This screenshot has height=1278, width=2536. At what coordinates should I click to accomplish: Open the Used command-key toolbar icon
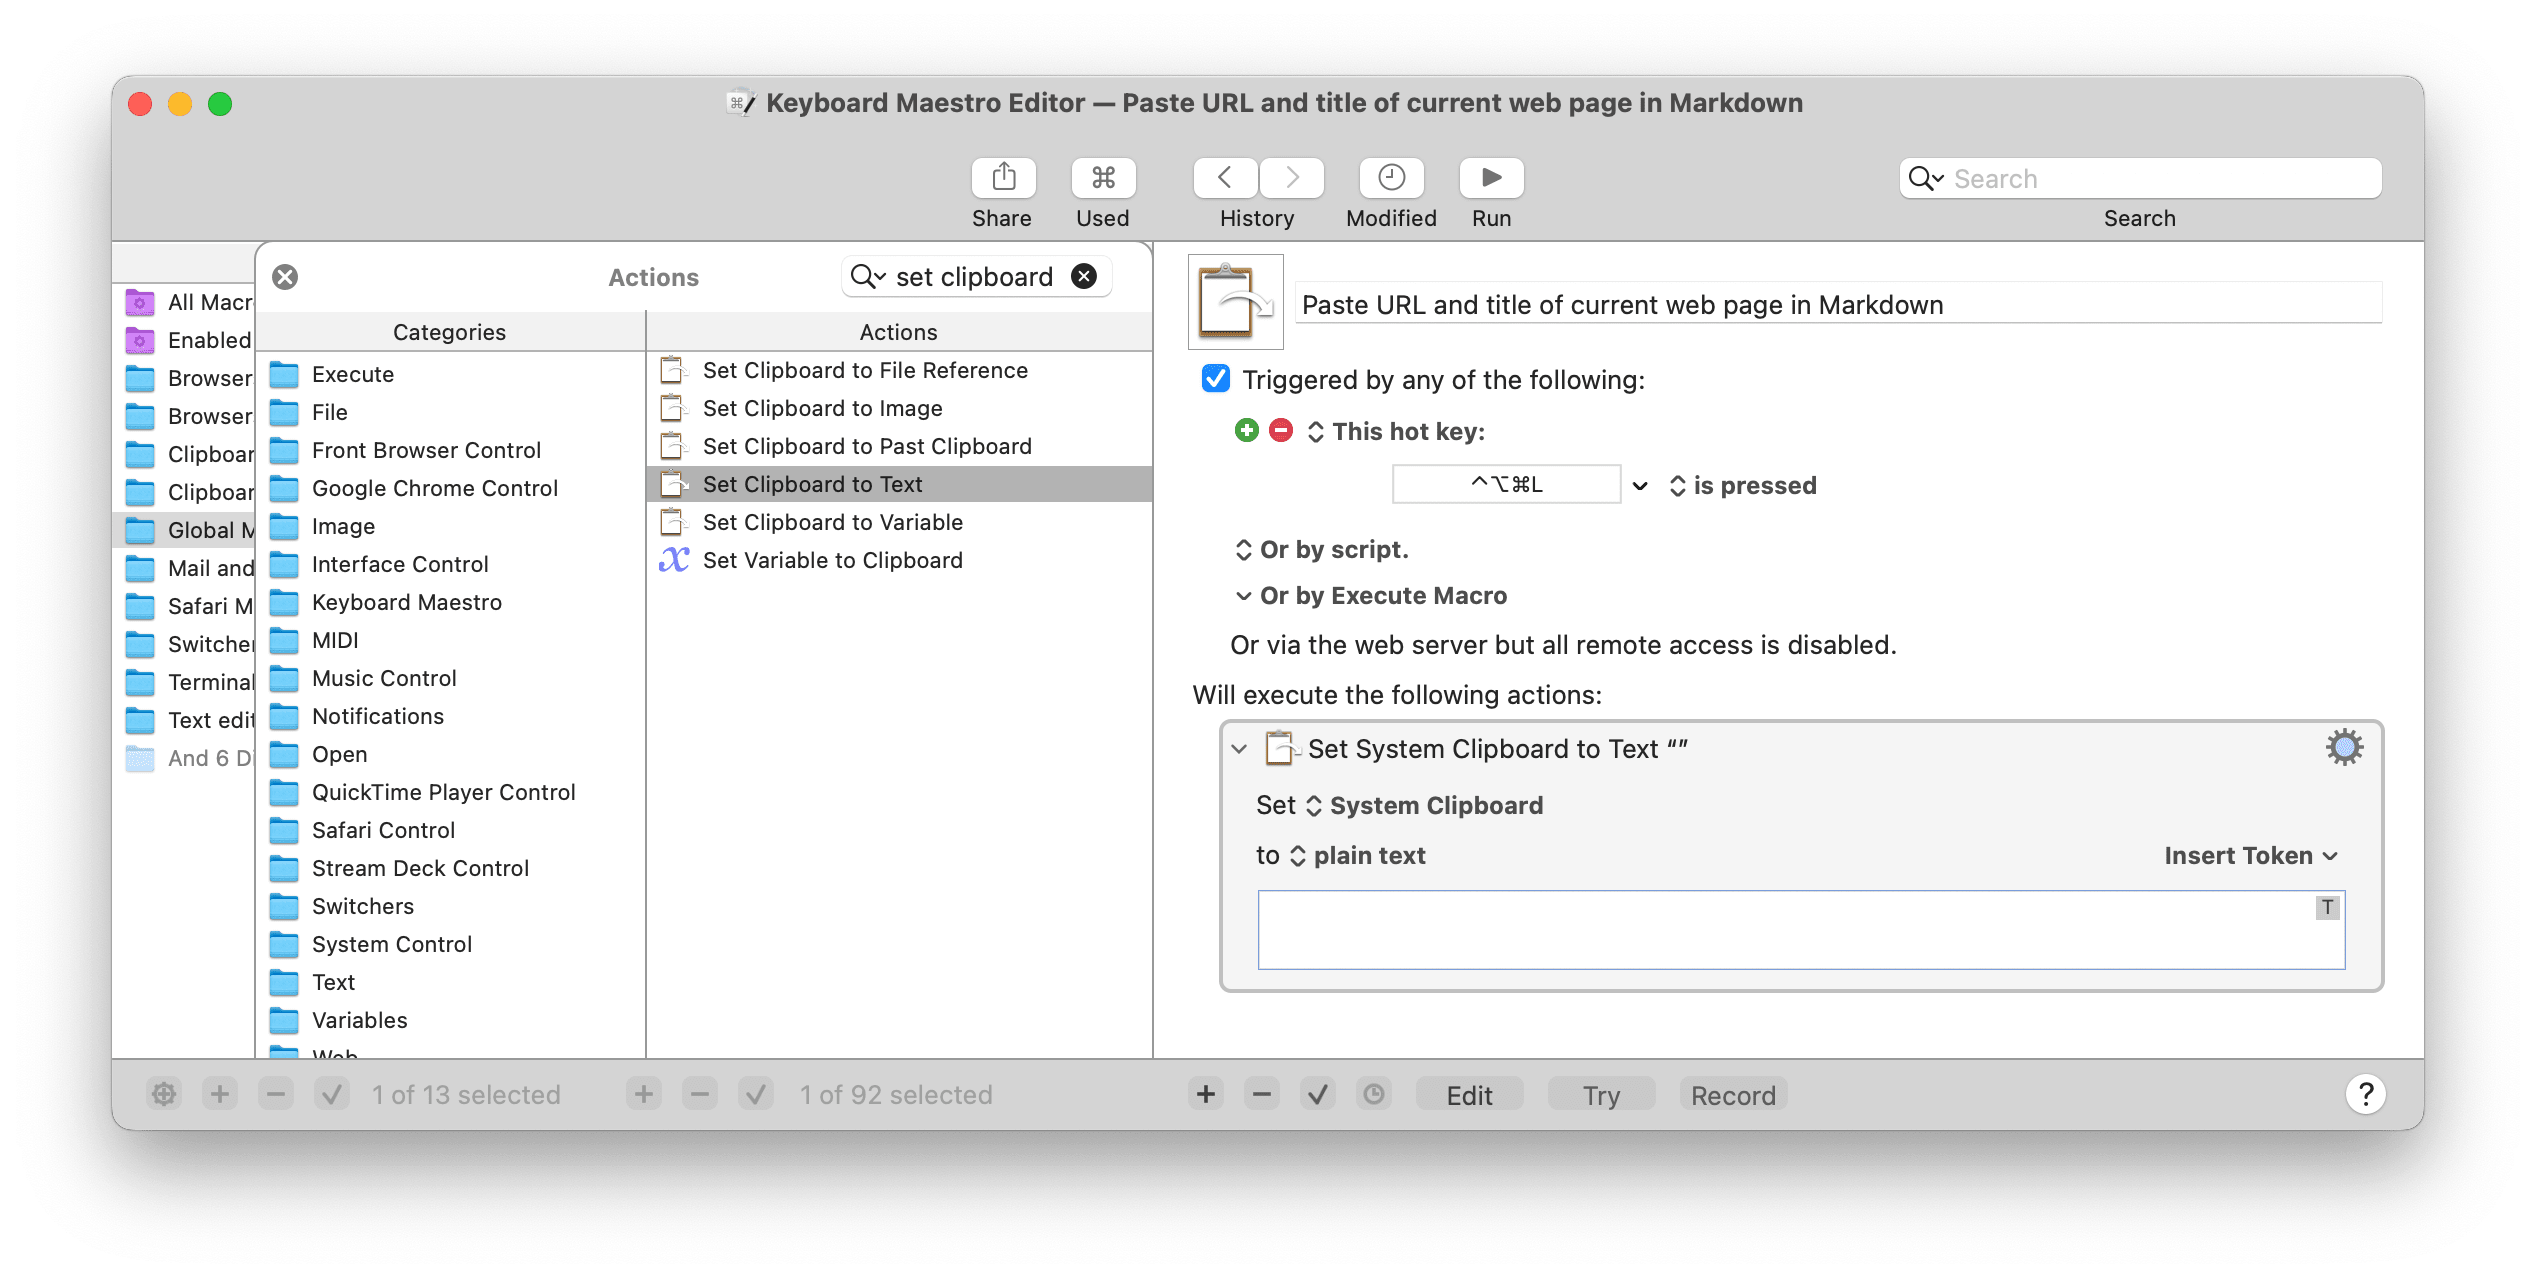[1103, 178]
